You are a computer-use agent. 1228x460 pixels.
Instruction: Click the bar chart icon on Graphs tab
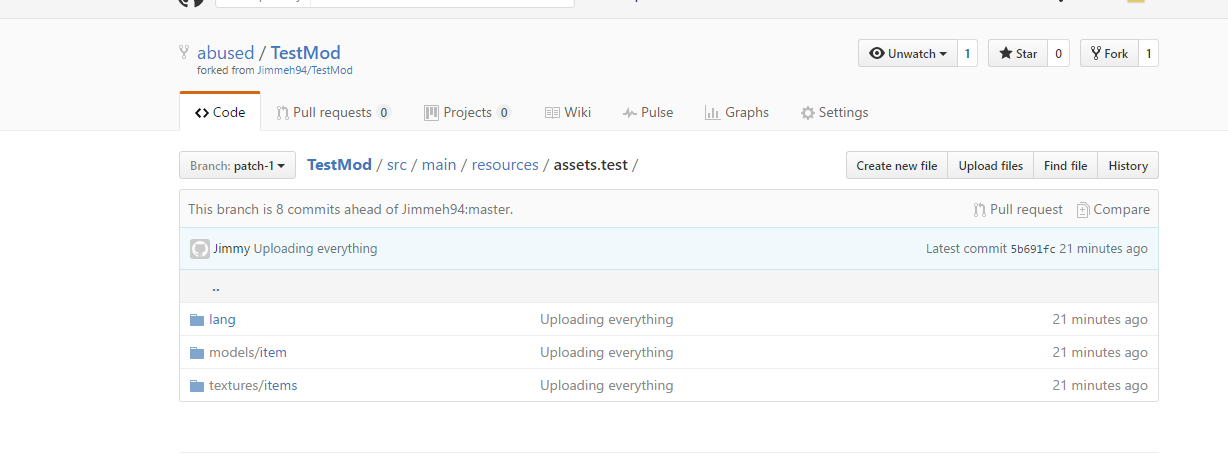coord(712,113)
